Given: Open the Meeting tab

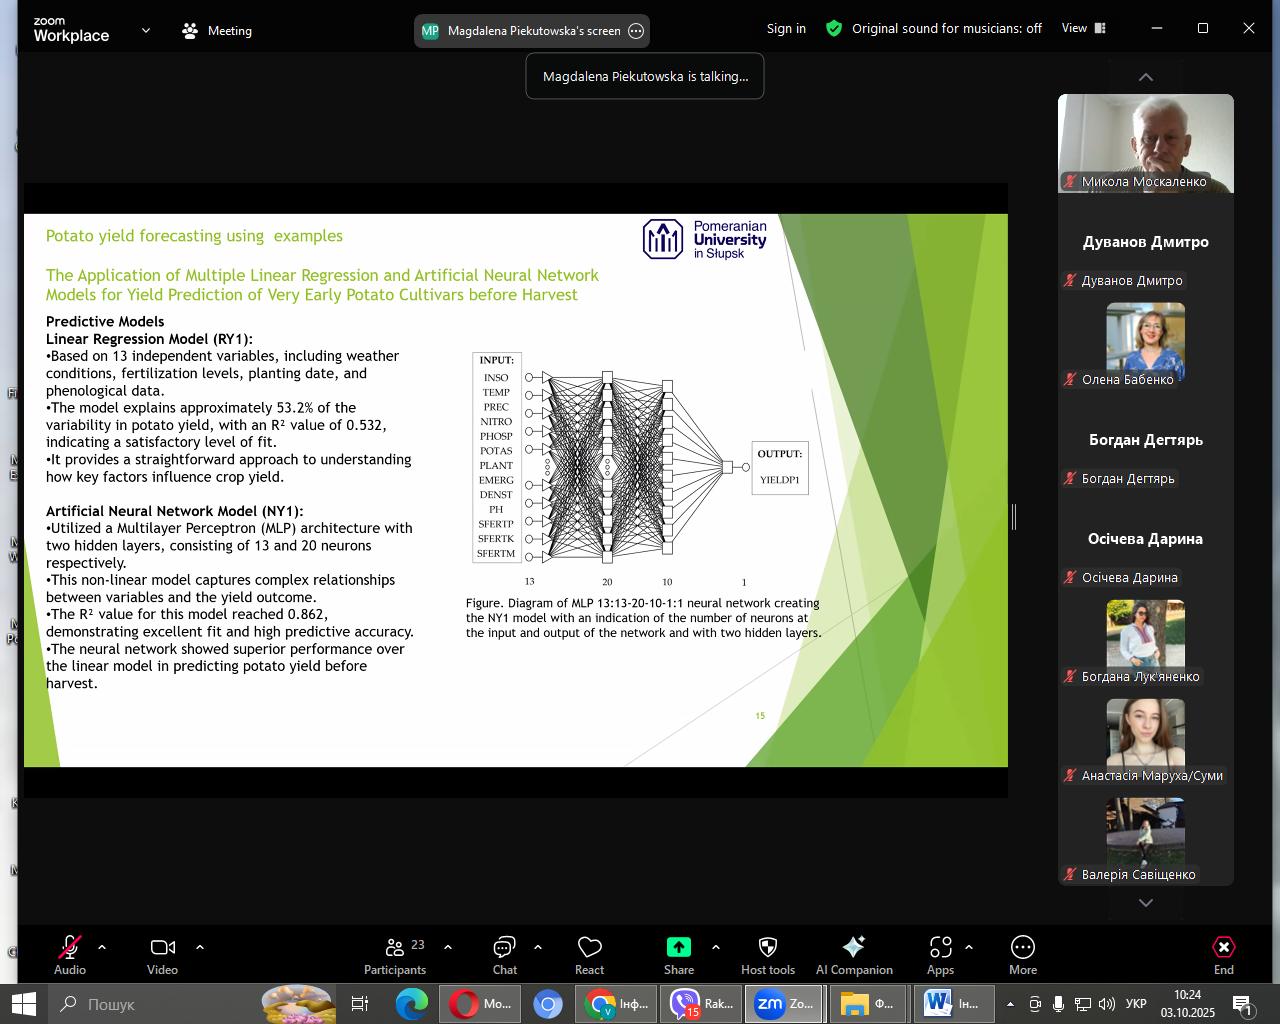Looking at the screenshot, I should (x=217, y=31).
